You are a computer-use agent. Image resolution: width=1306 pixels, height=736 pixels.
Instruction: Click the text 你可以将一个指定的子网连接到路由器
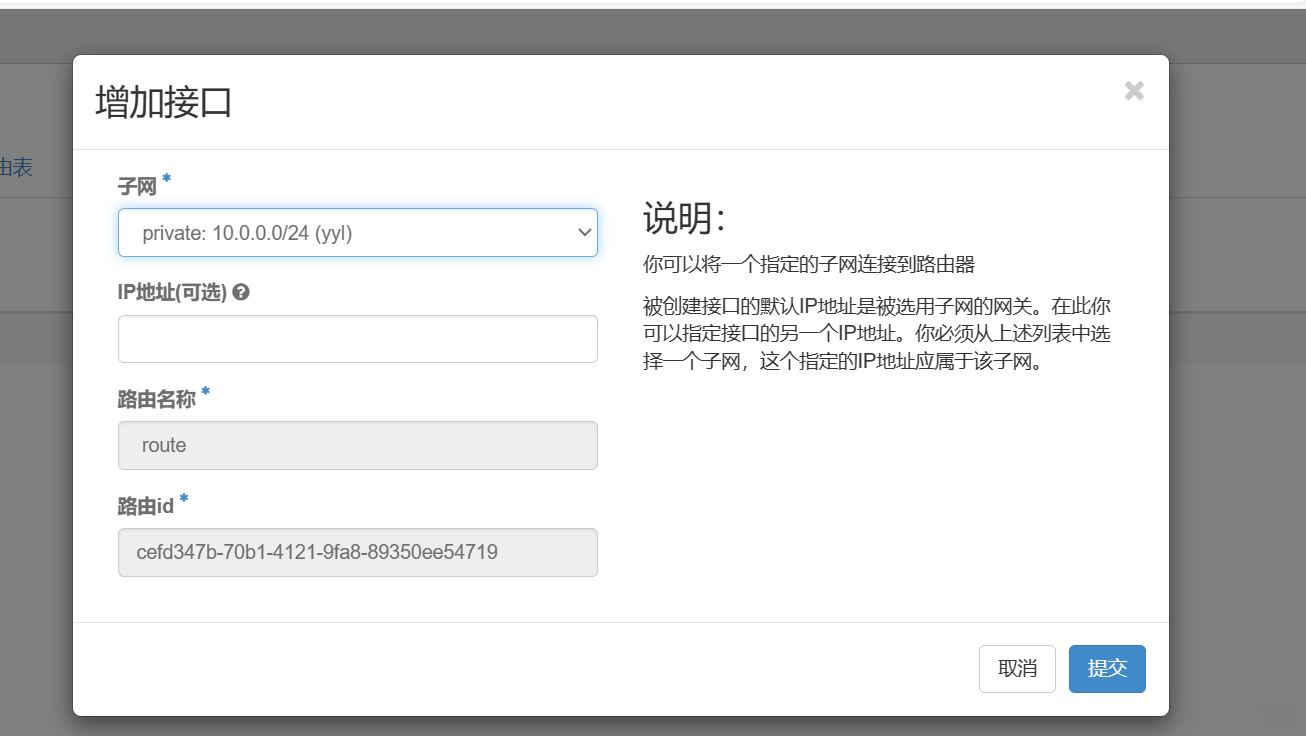click(x=808, y=264)
